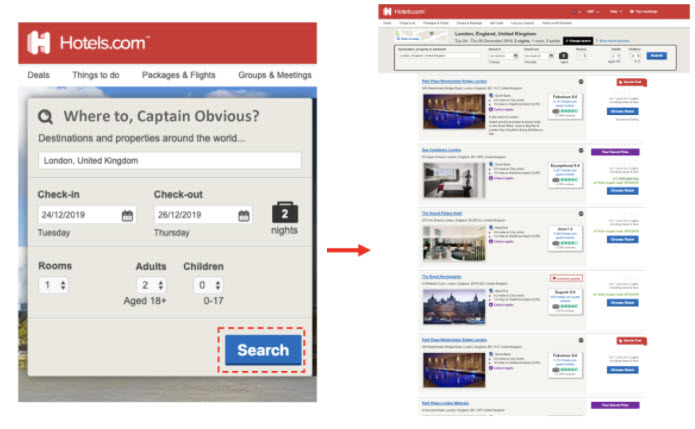Open The Strand Palace Hotel link
Viewport: 695px width, 429px height.
442,214
